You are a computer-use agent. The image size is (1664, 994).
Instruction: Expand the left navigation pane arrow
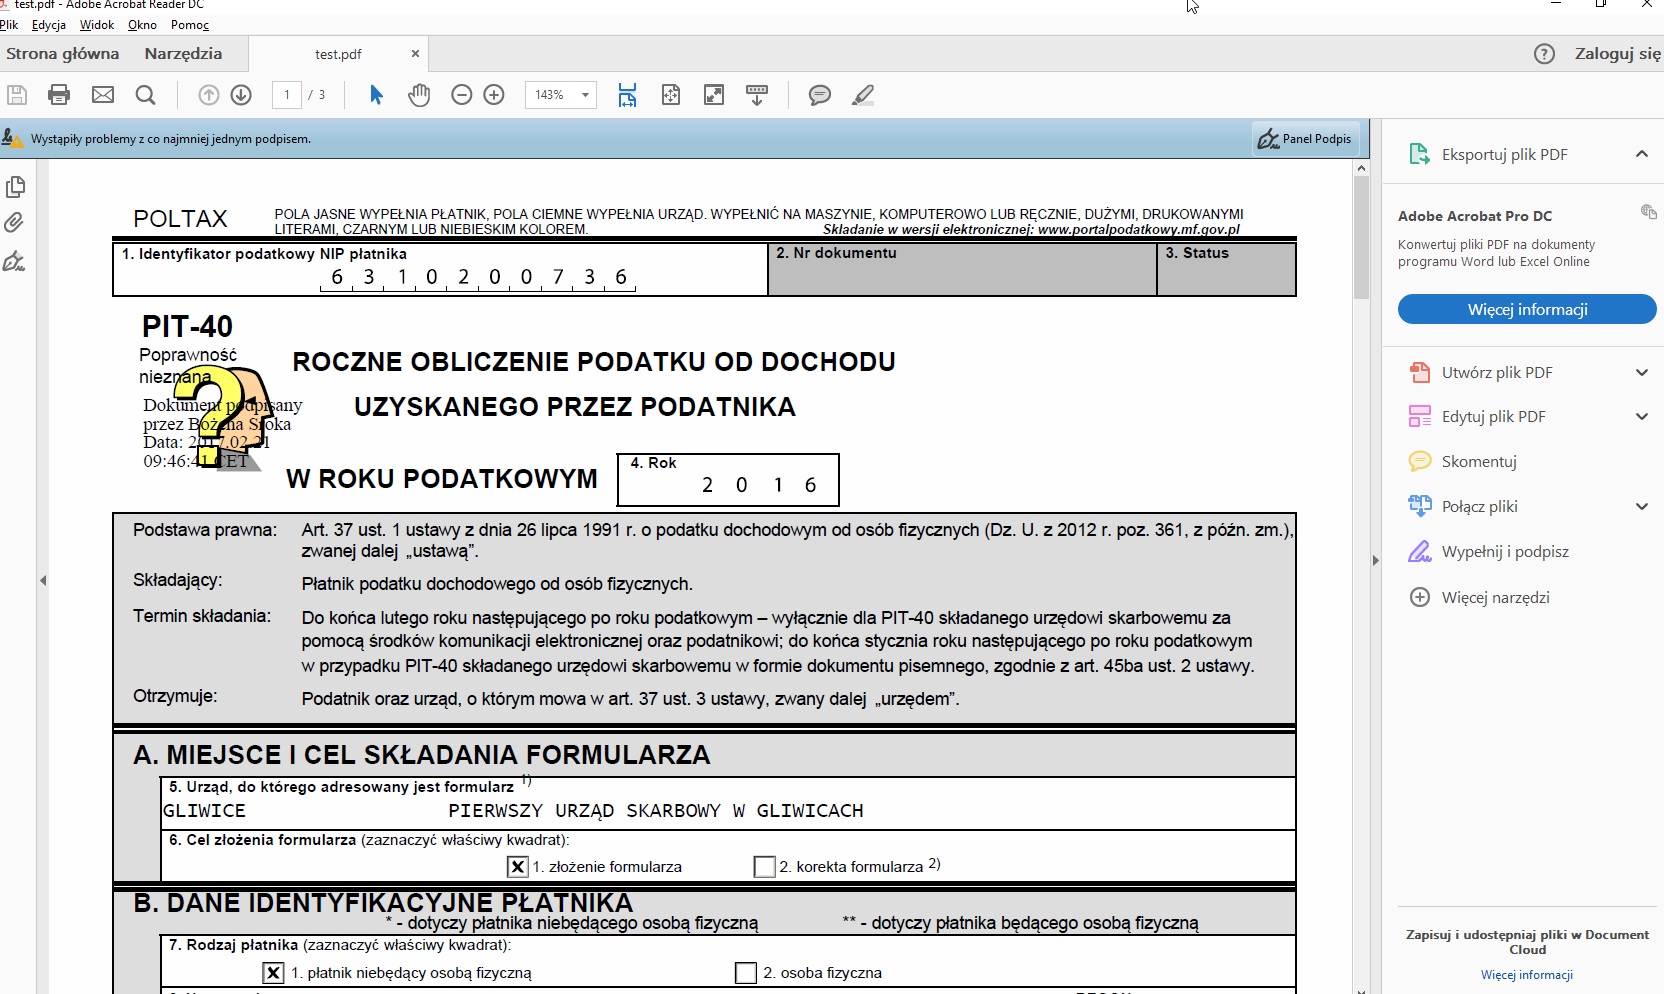tap(43, 580)
